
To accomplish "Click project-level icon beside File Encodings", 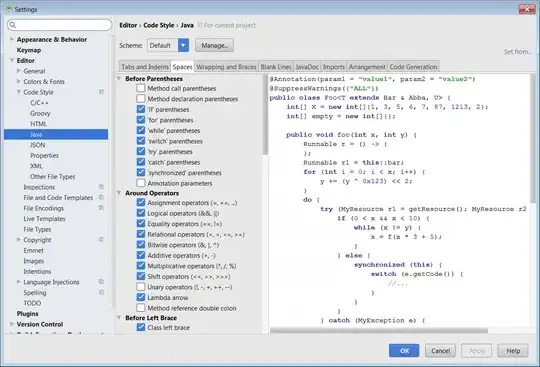I will pos(101,208).
